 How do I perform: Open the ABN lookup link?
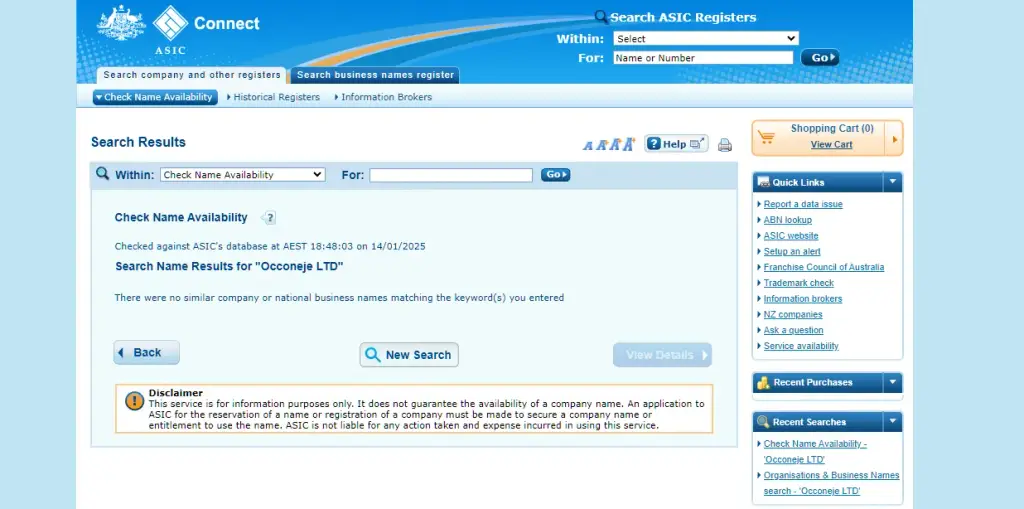[788, 220]
